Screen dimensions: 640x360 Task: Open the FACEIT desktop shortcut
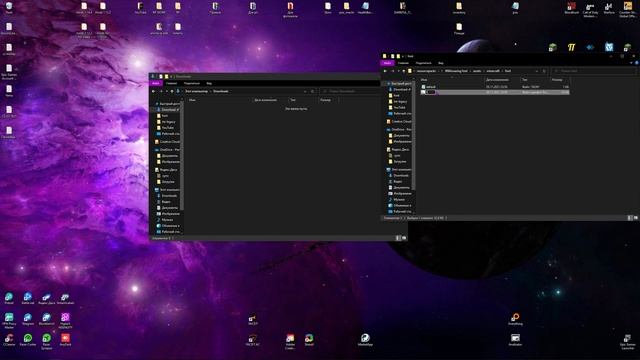253,320
